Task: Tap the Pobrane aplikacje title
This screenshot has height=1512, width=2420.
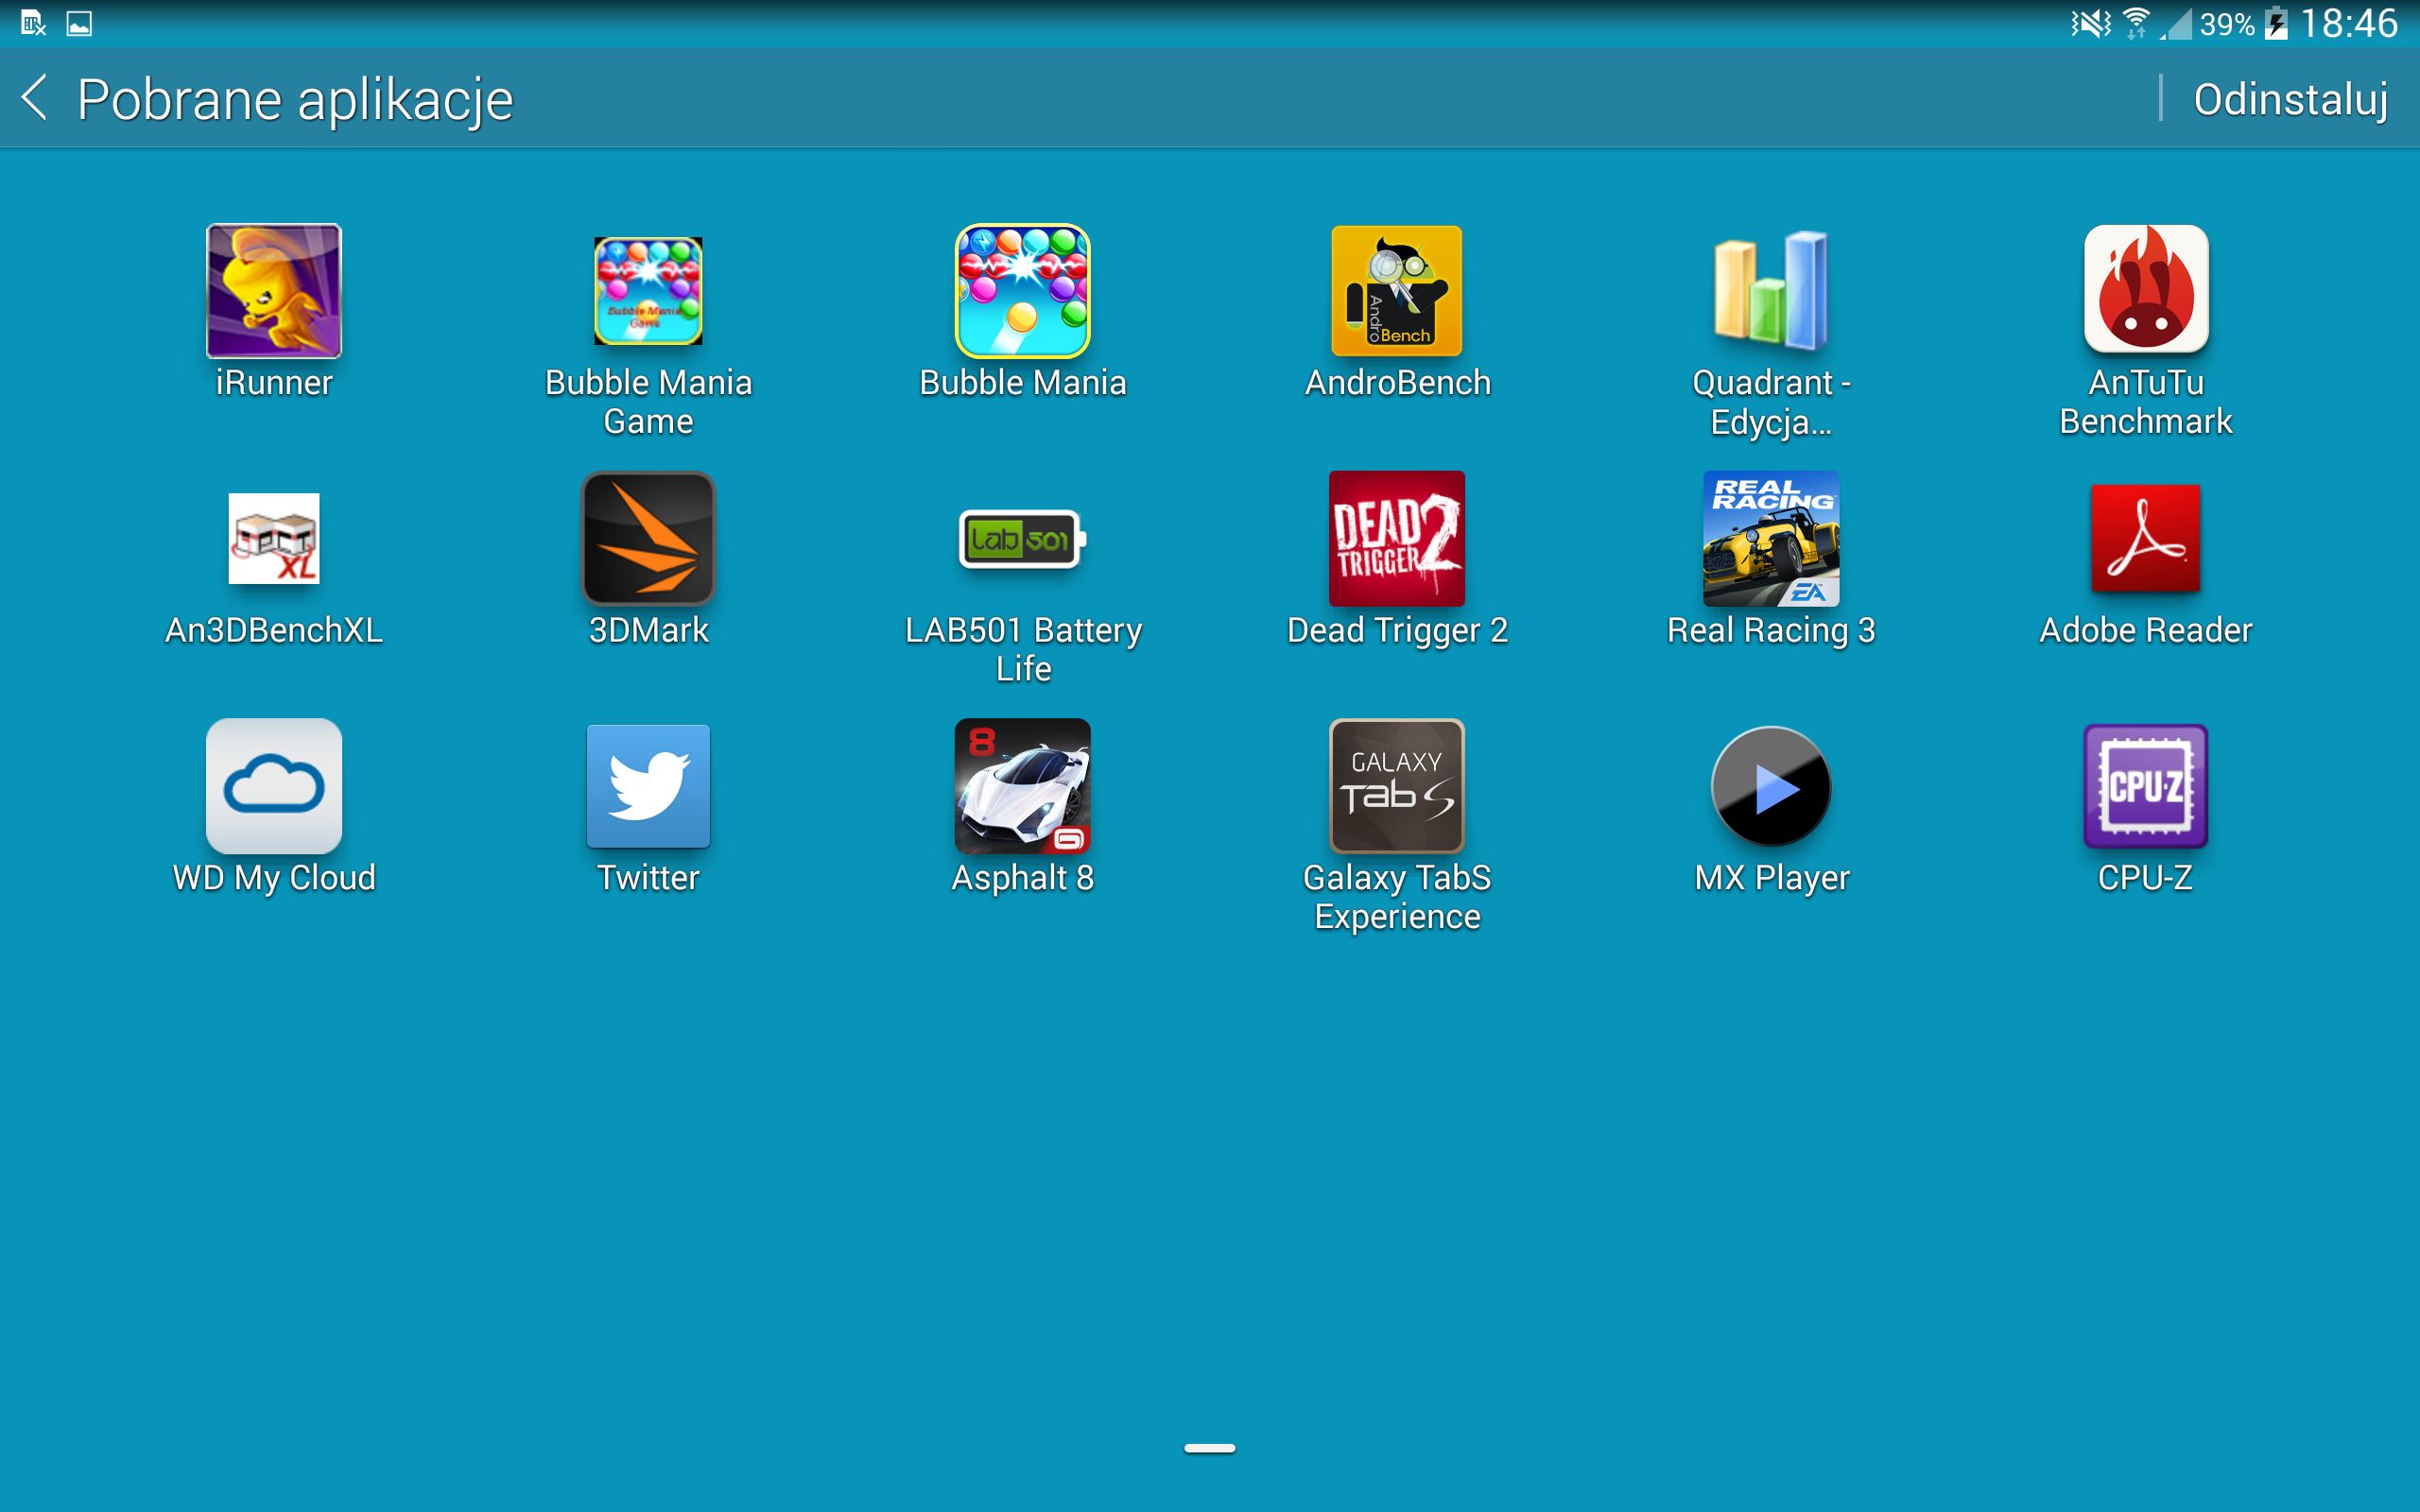Action: tap(295, 100)
